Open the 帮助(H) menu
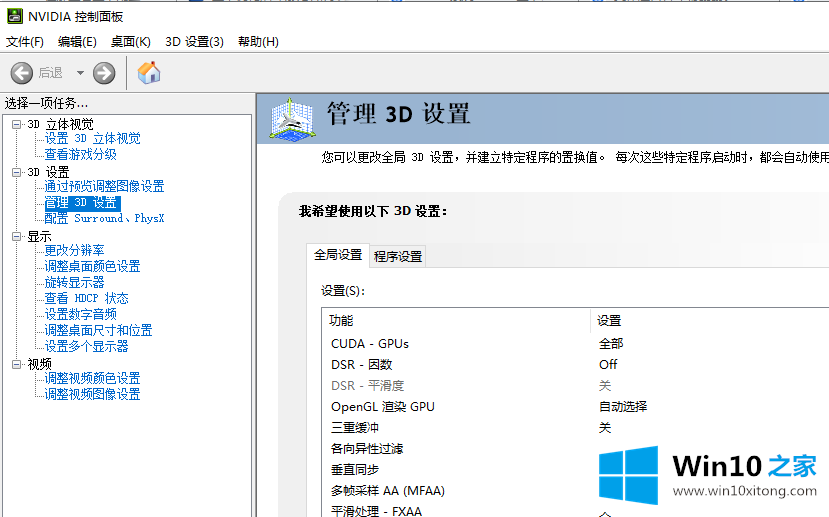 [x=259, y=42]
